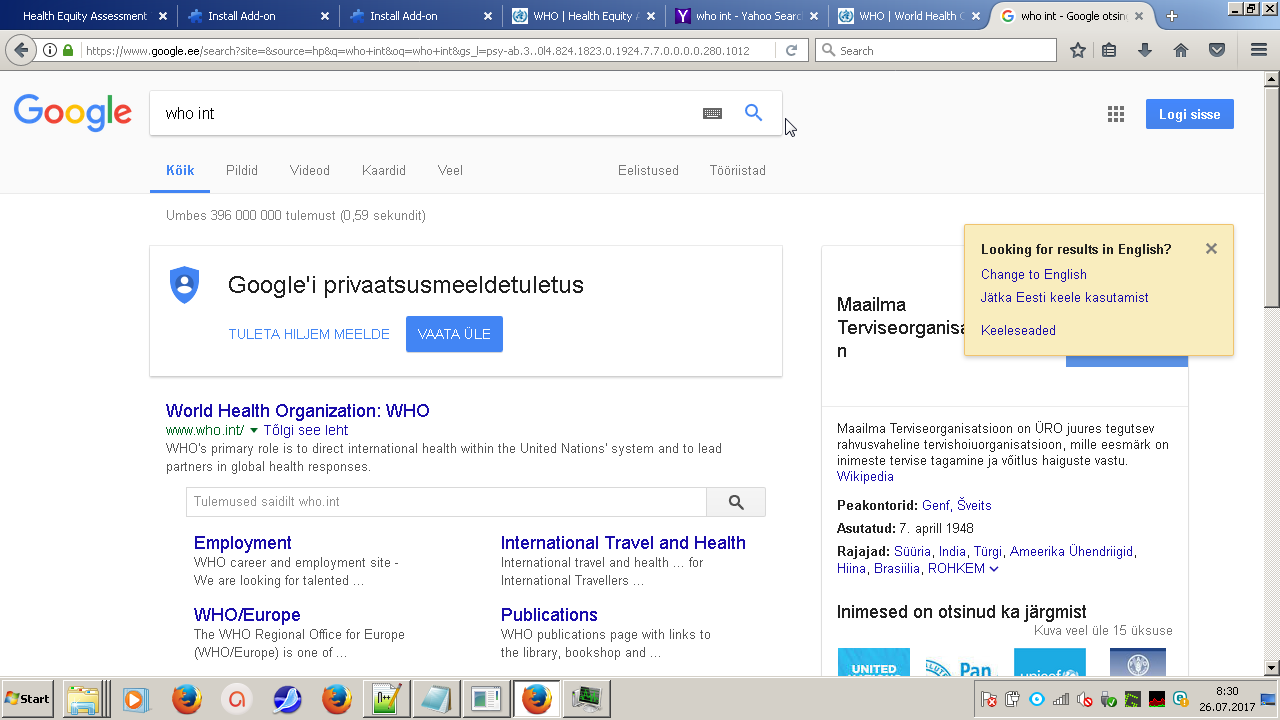This screenshot has width=1280, height=720.
Task: Open the Wikipedia link in knowledge panel
Action: pos(865,477)
